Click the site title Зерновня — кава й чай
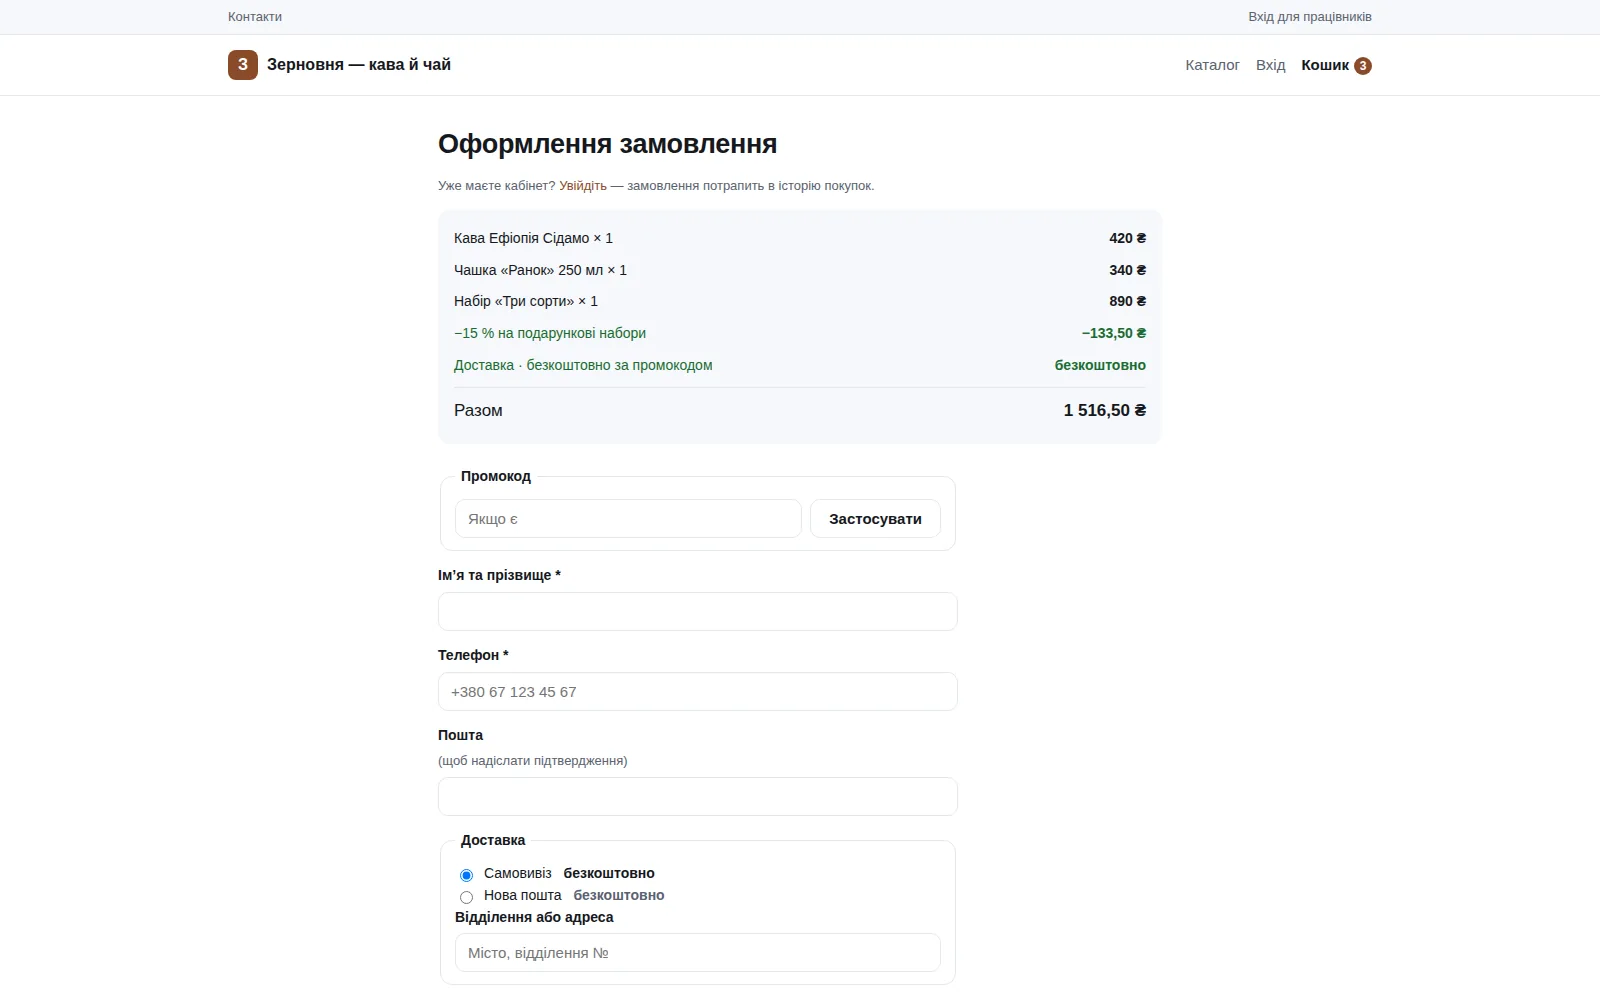1600x1000 pixels. click(x=359, y=65)
